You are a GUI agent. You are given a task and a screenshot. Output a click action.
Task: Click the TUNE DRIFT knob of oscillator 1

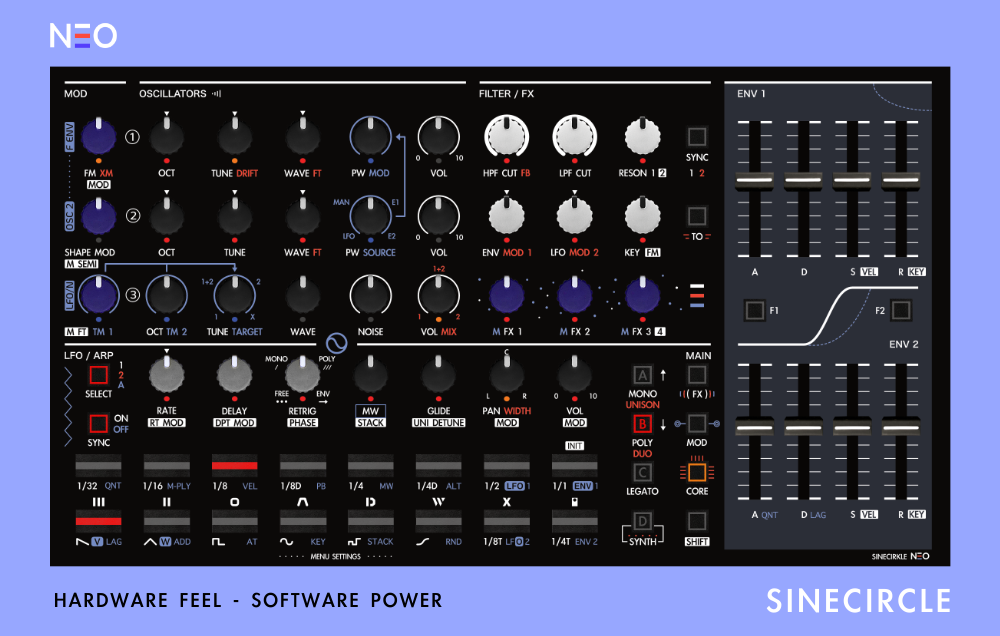pyautogui.click(x=235, y=136)
